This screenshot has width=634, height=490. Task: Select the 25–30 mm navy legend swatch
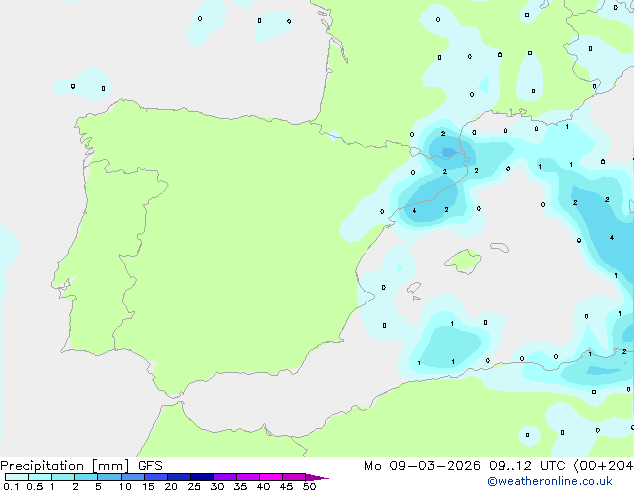[x=202, y=477]
